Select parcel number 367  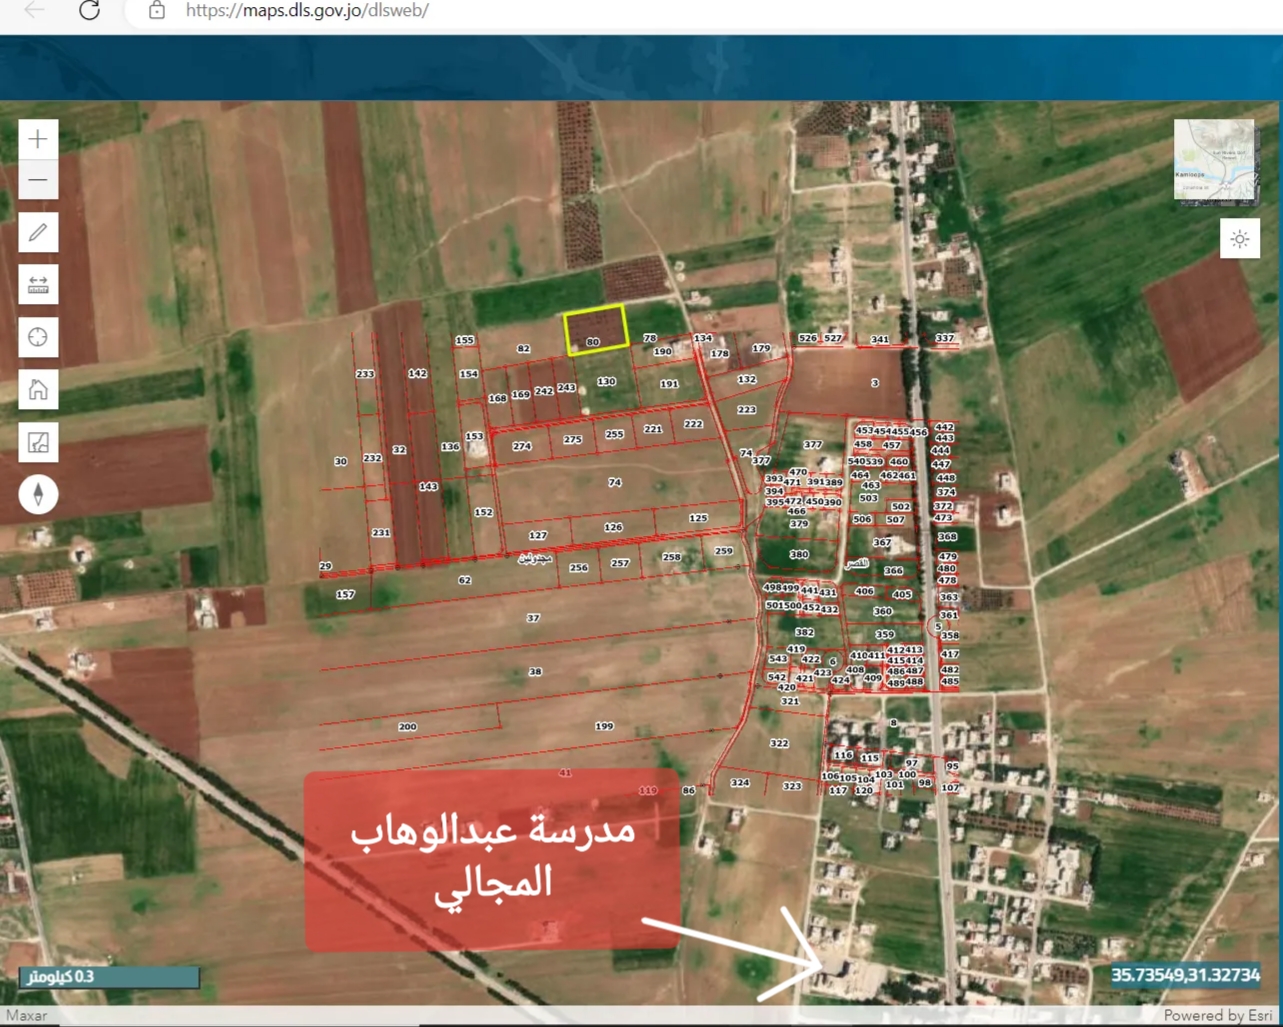881,543
